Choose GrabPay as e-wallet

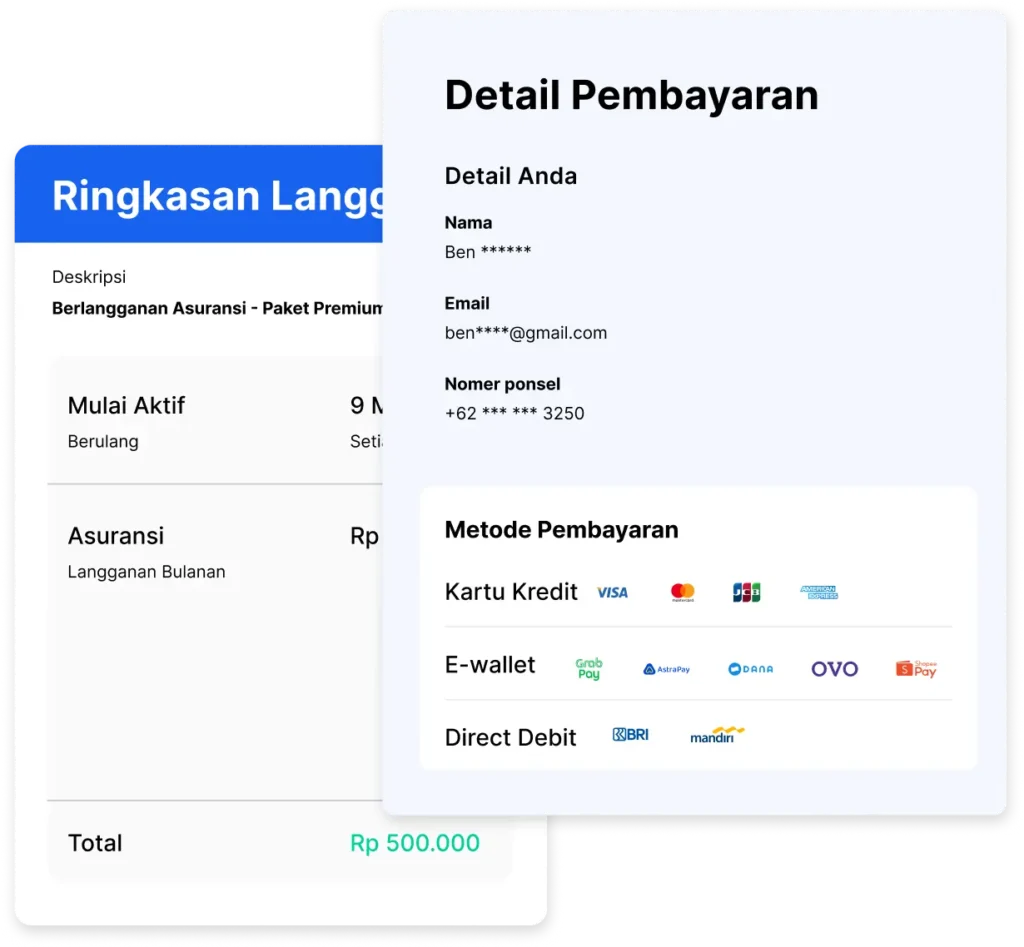click(589, 668)
